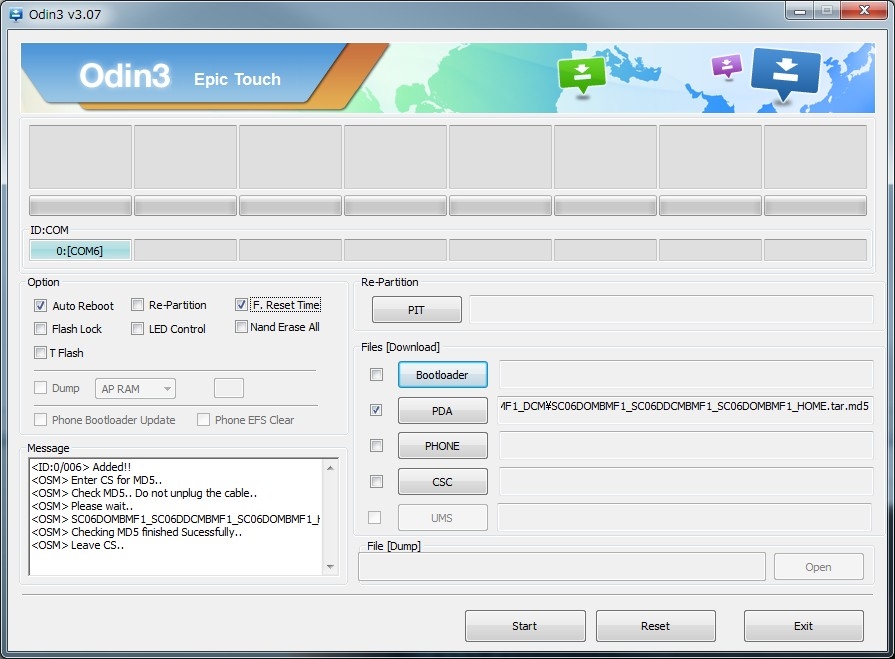The width and height of the screenshot is (895, 659).
Task: Click the "<ID:0/006> Added!!" log line
Action: [x=81, y=467]
